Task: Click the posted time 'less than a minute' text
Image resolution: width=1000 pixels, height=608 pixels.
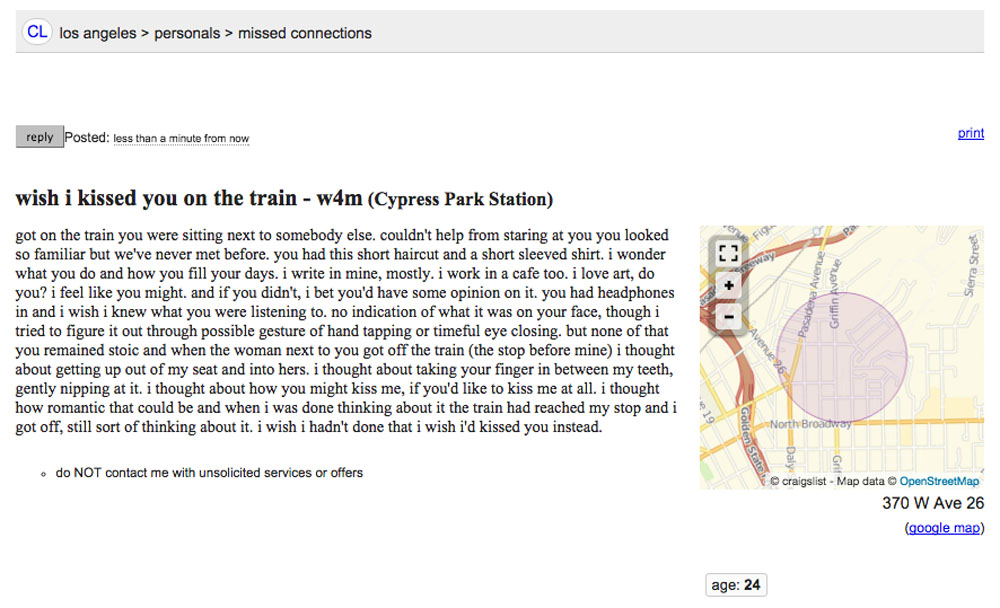Action: tap(181, 138)
